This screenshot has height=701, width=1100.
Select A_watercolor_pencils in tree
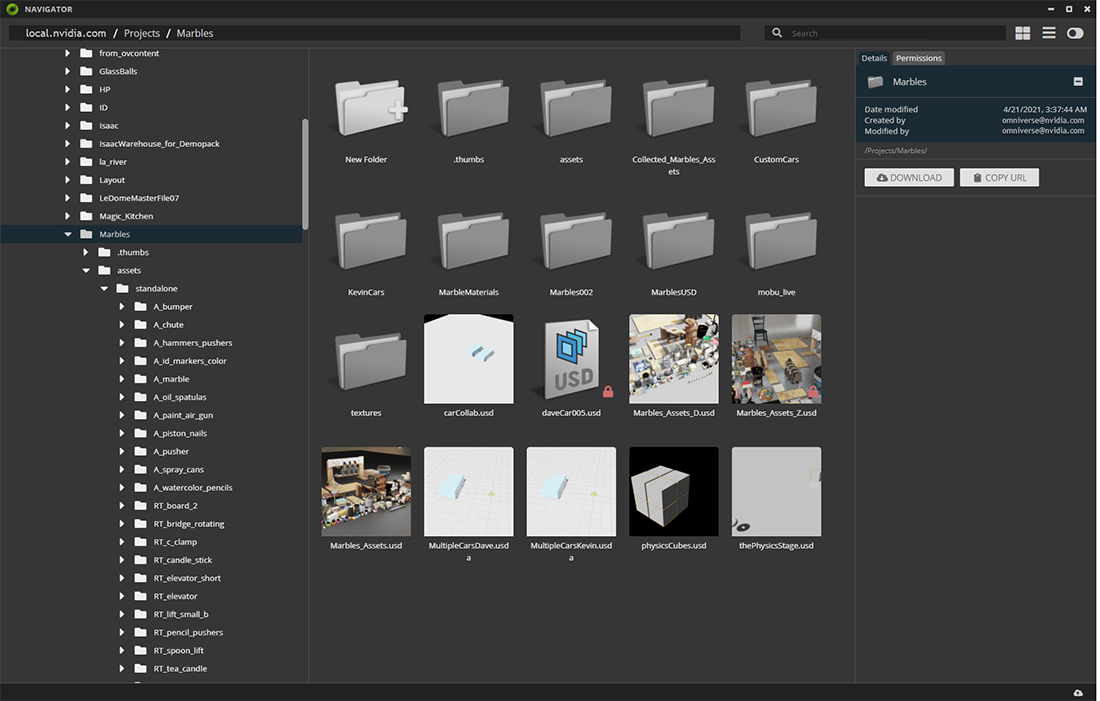(193, 488)
